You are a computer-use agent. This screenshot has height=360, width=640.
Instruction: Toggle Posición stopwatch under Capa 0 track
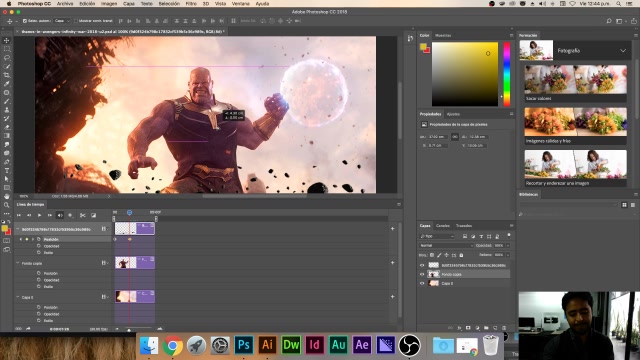click(39, 307)
